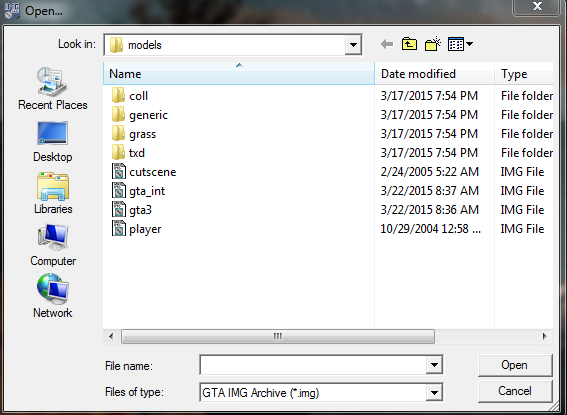Click the Open button
The width and height of the screenshot is (567, 415).
pyautogui.click(x=515, y=365)
